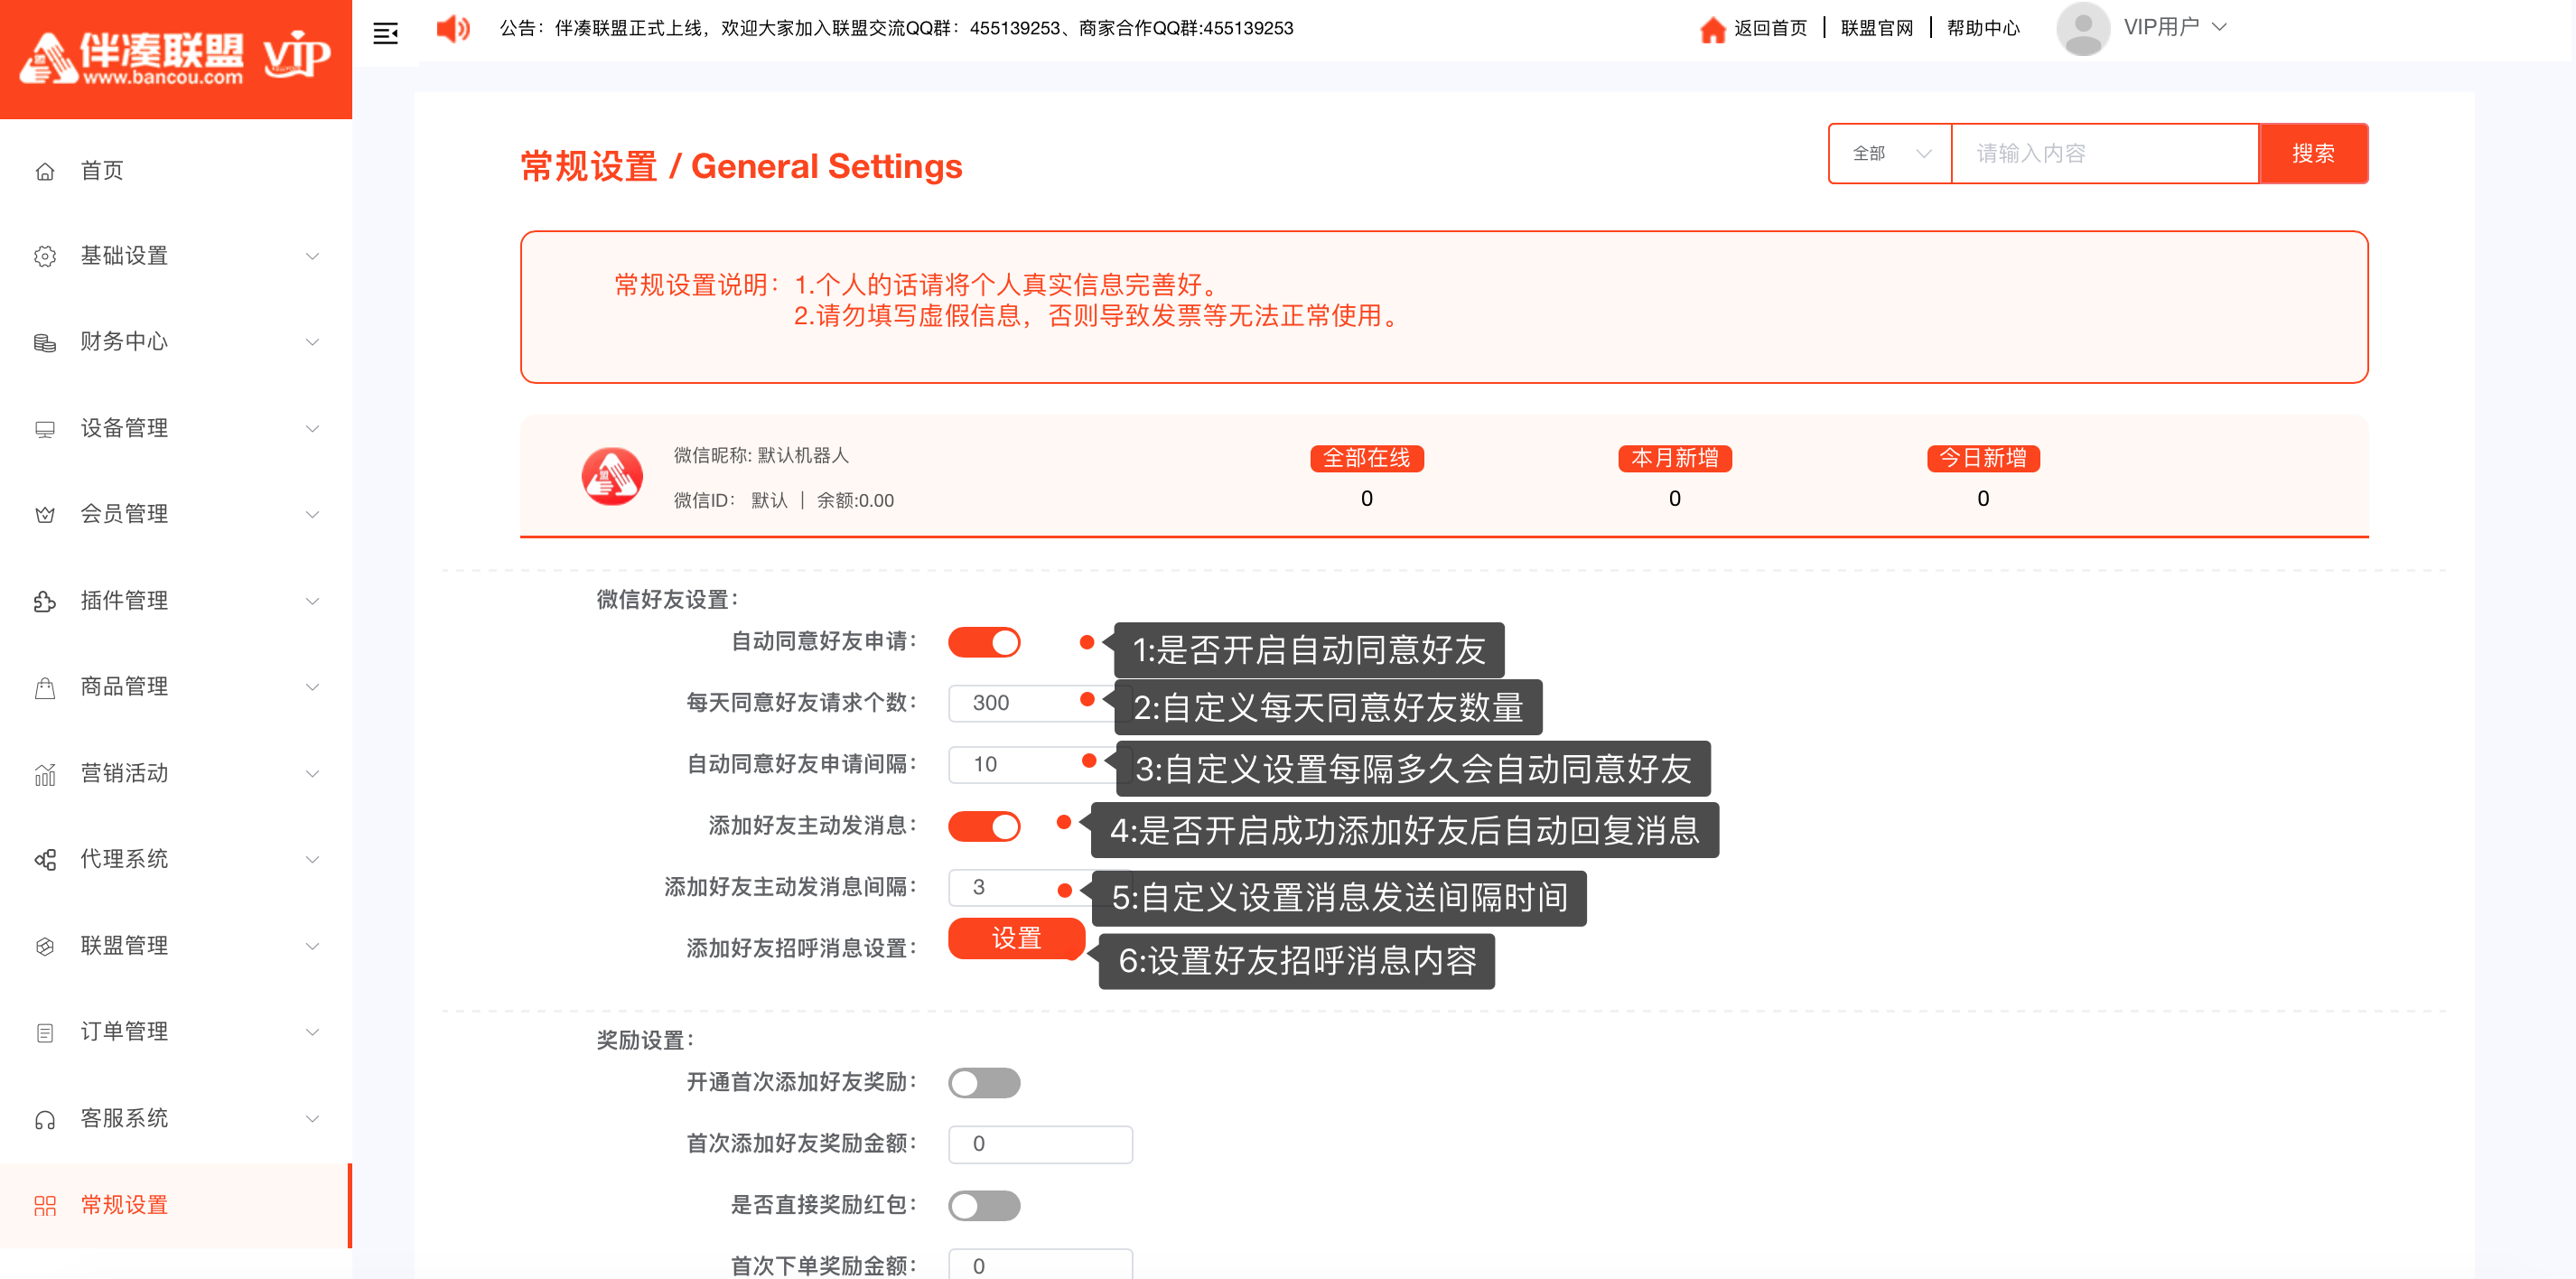Click the crown icon for 会员管理

click(x=45, y=514)
